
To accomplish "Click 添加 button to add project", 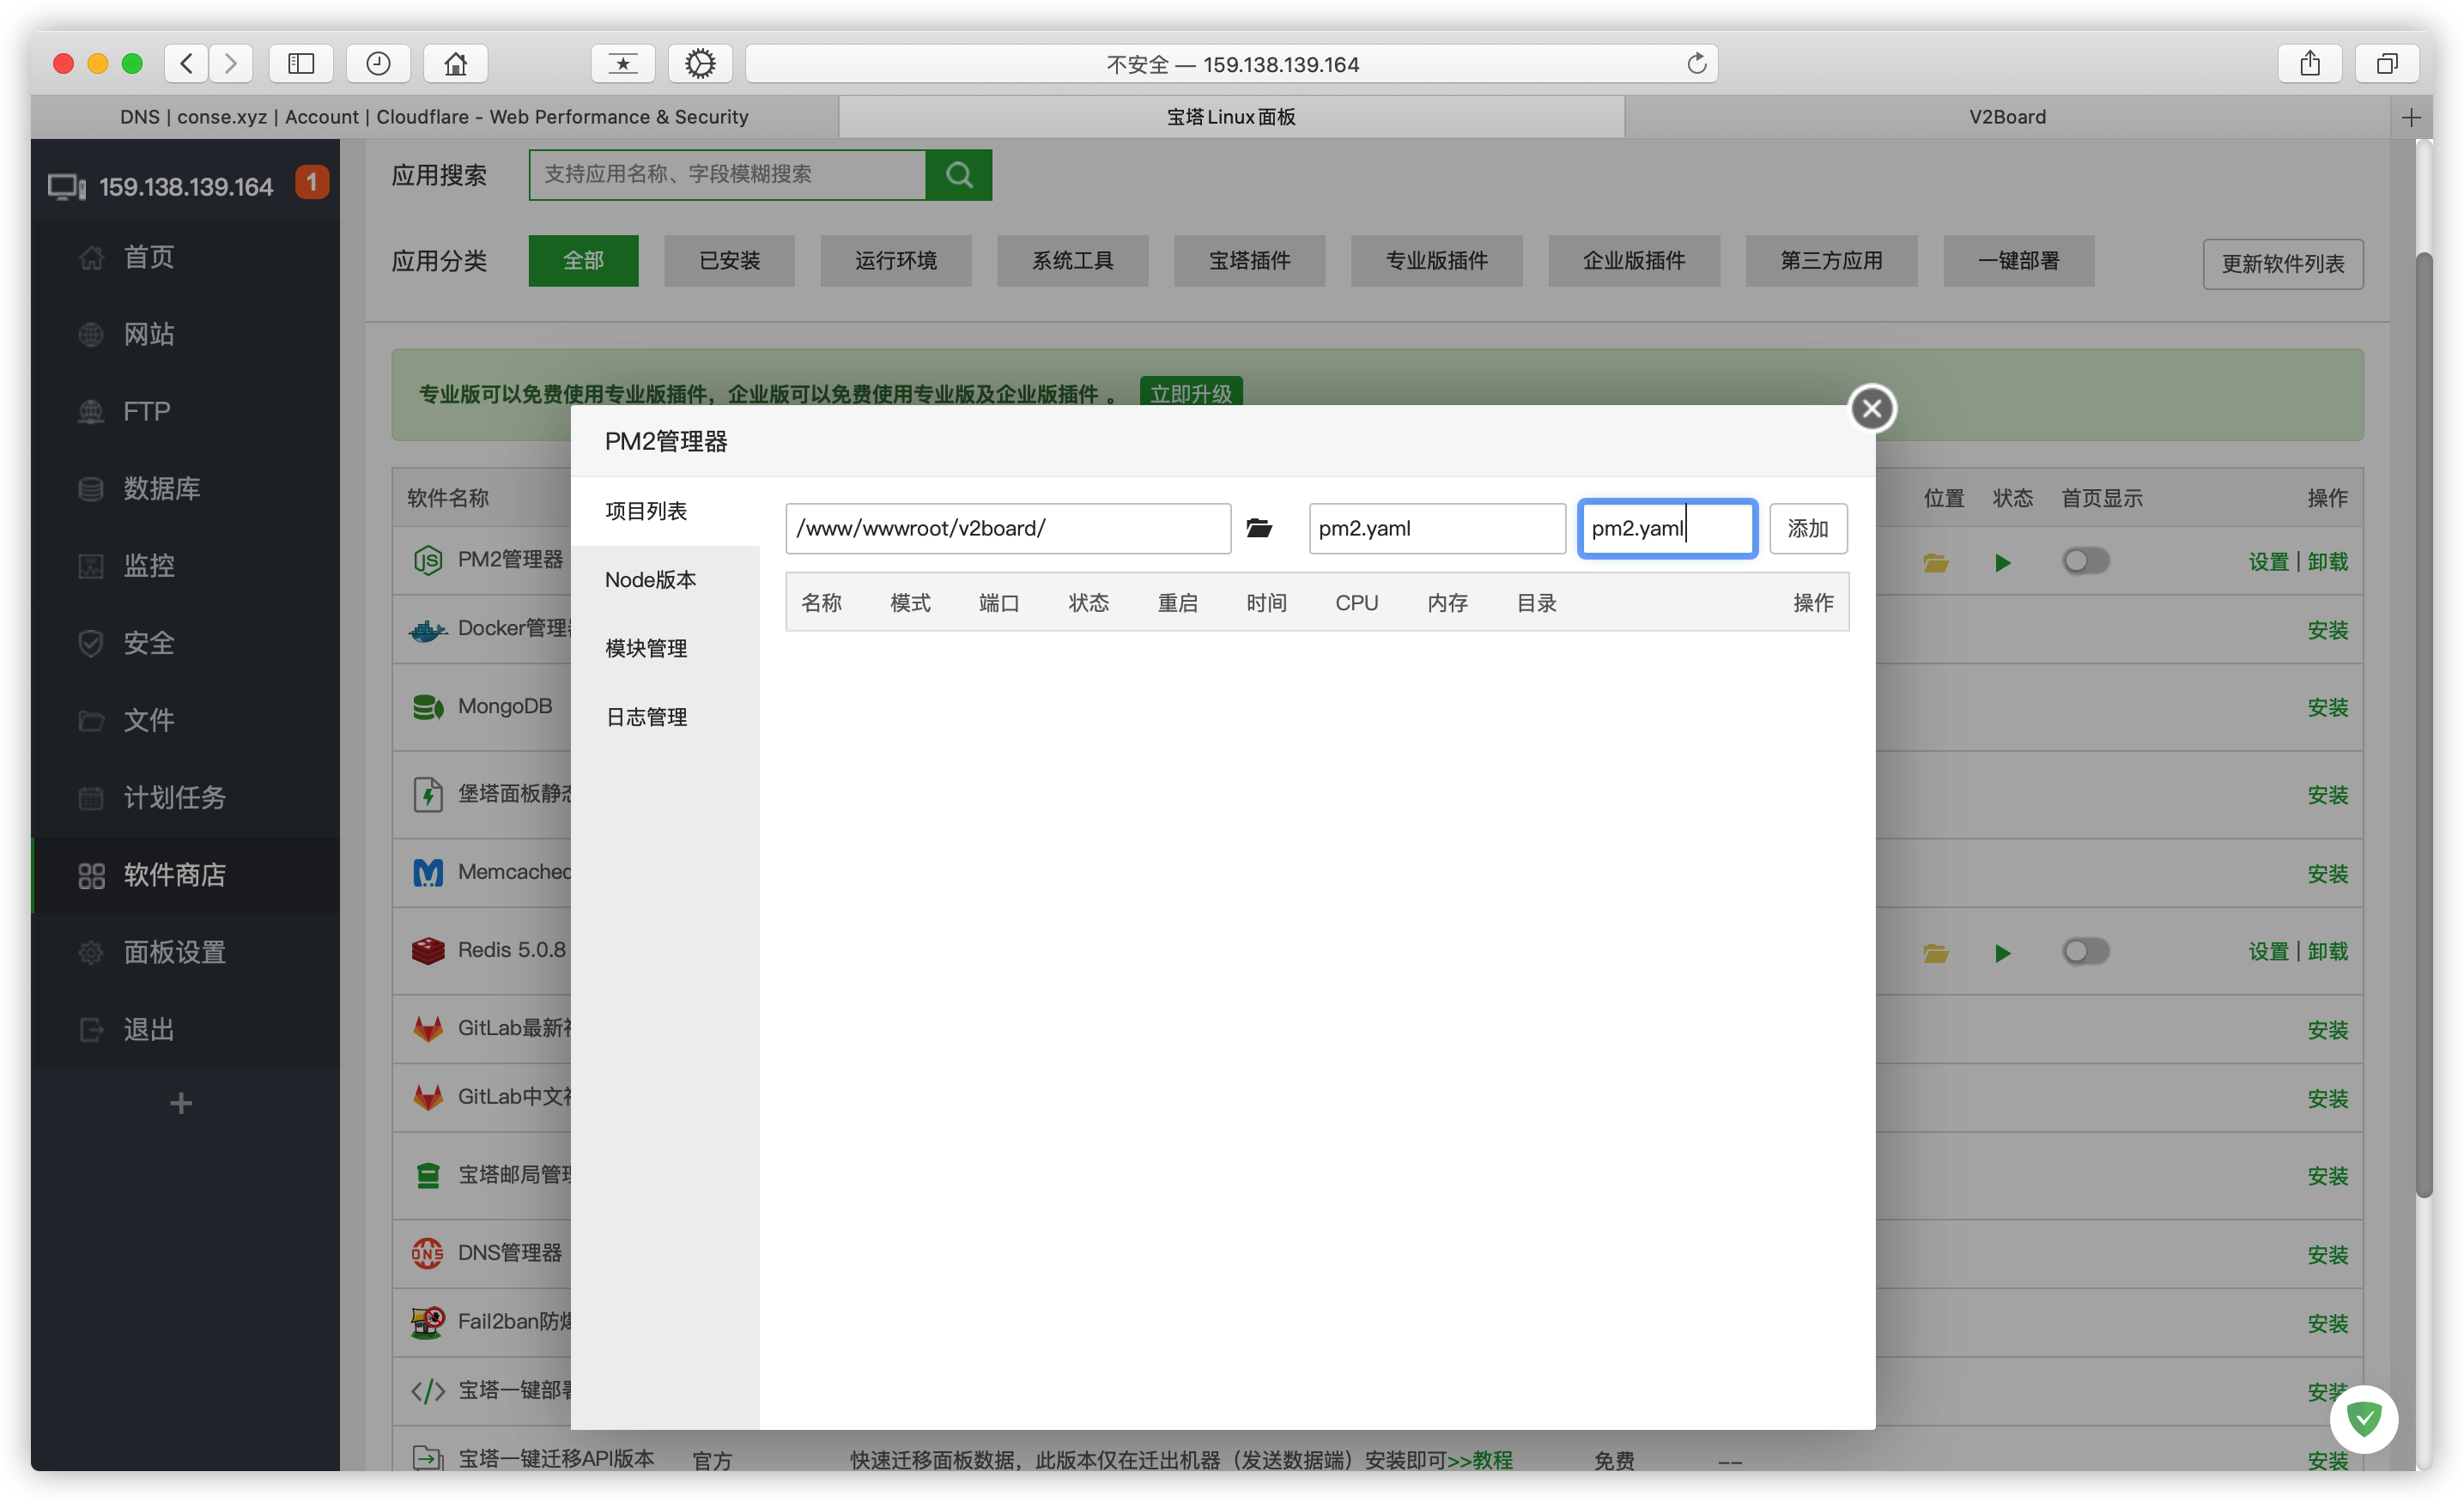I will [1808, 528].
